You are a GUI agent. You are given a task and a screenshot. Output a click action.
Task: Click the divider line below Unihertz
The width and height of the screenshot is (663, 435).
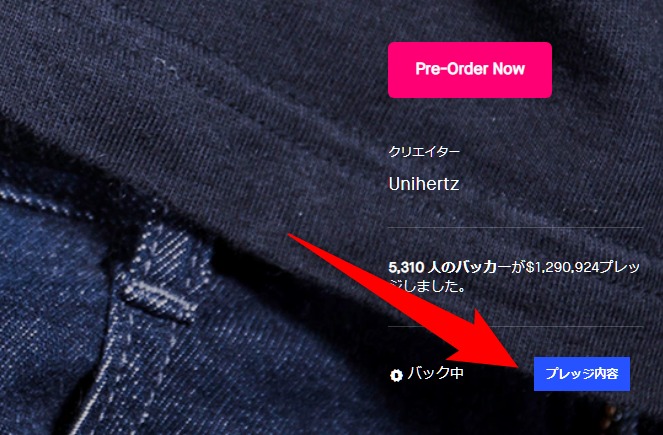[x=515, y=227]
